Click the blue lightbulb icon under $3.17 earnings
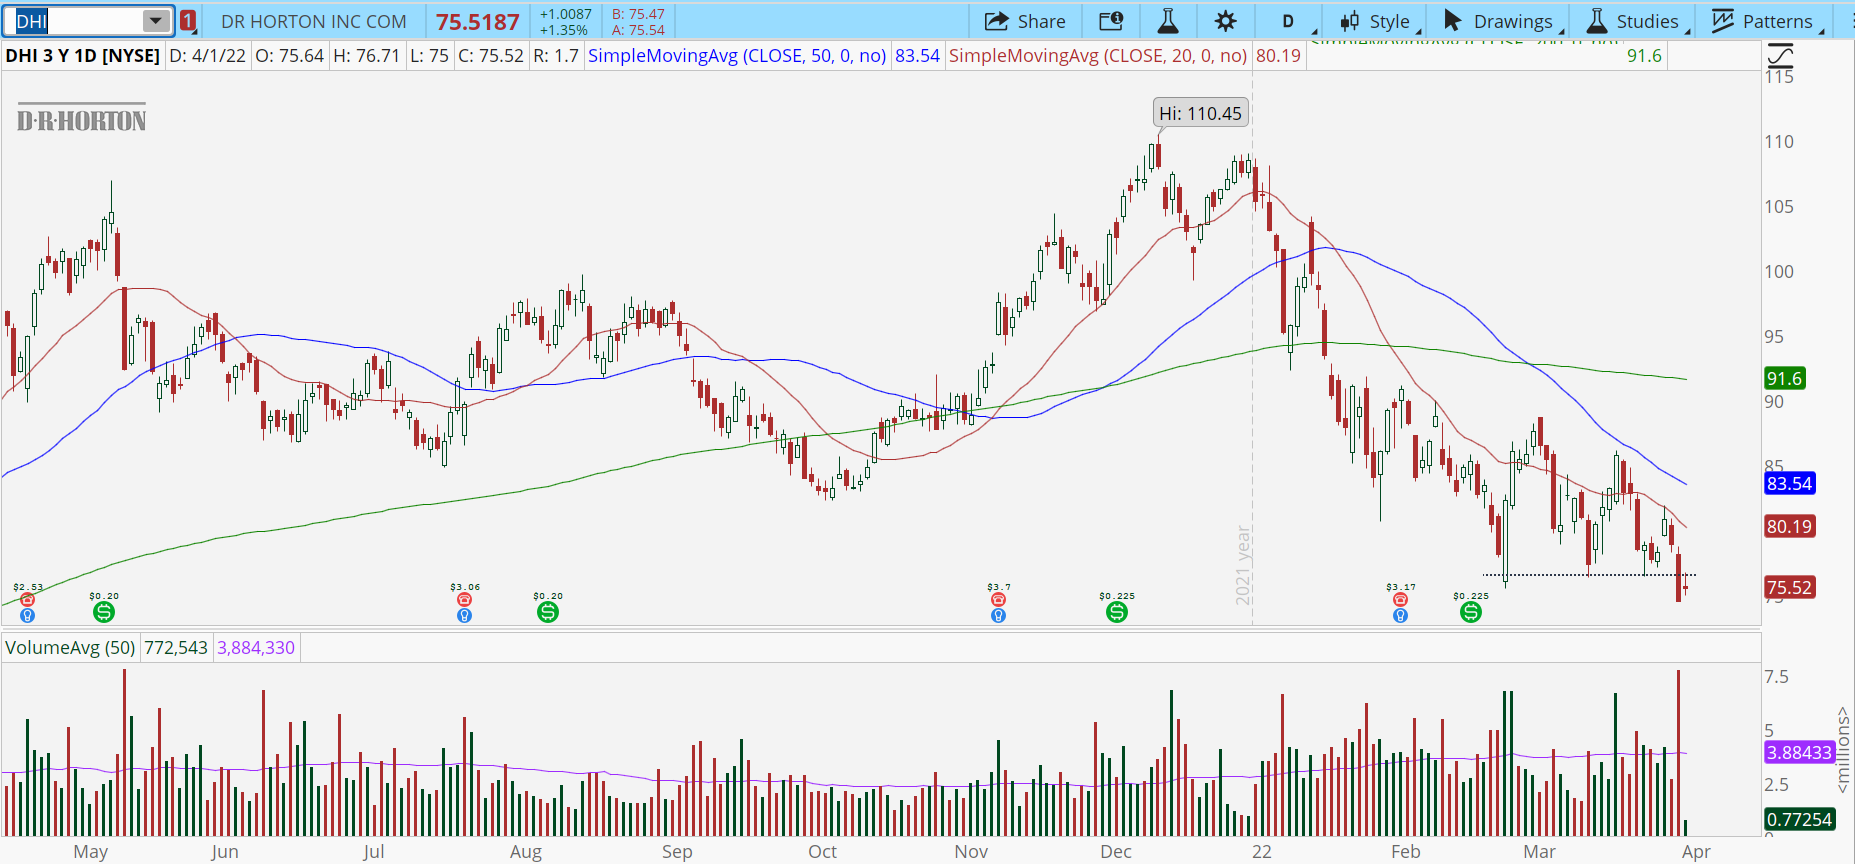 [1400, 615]
